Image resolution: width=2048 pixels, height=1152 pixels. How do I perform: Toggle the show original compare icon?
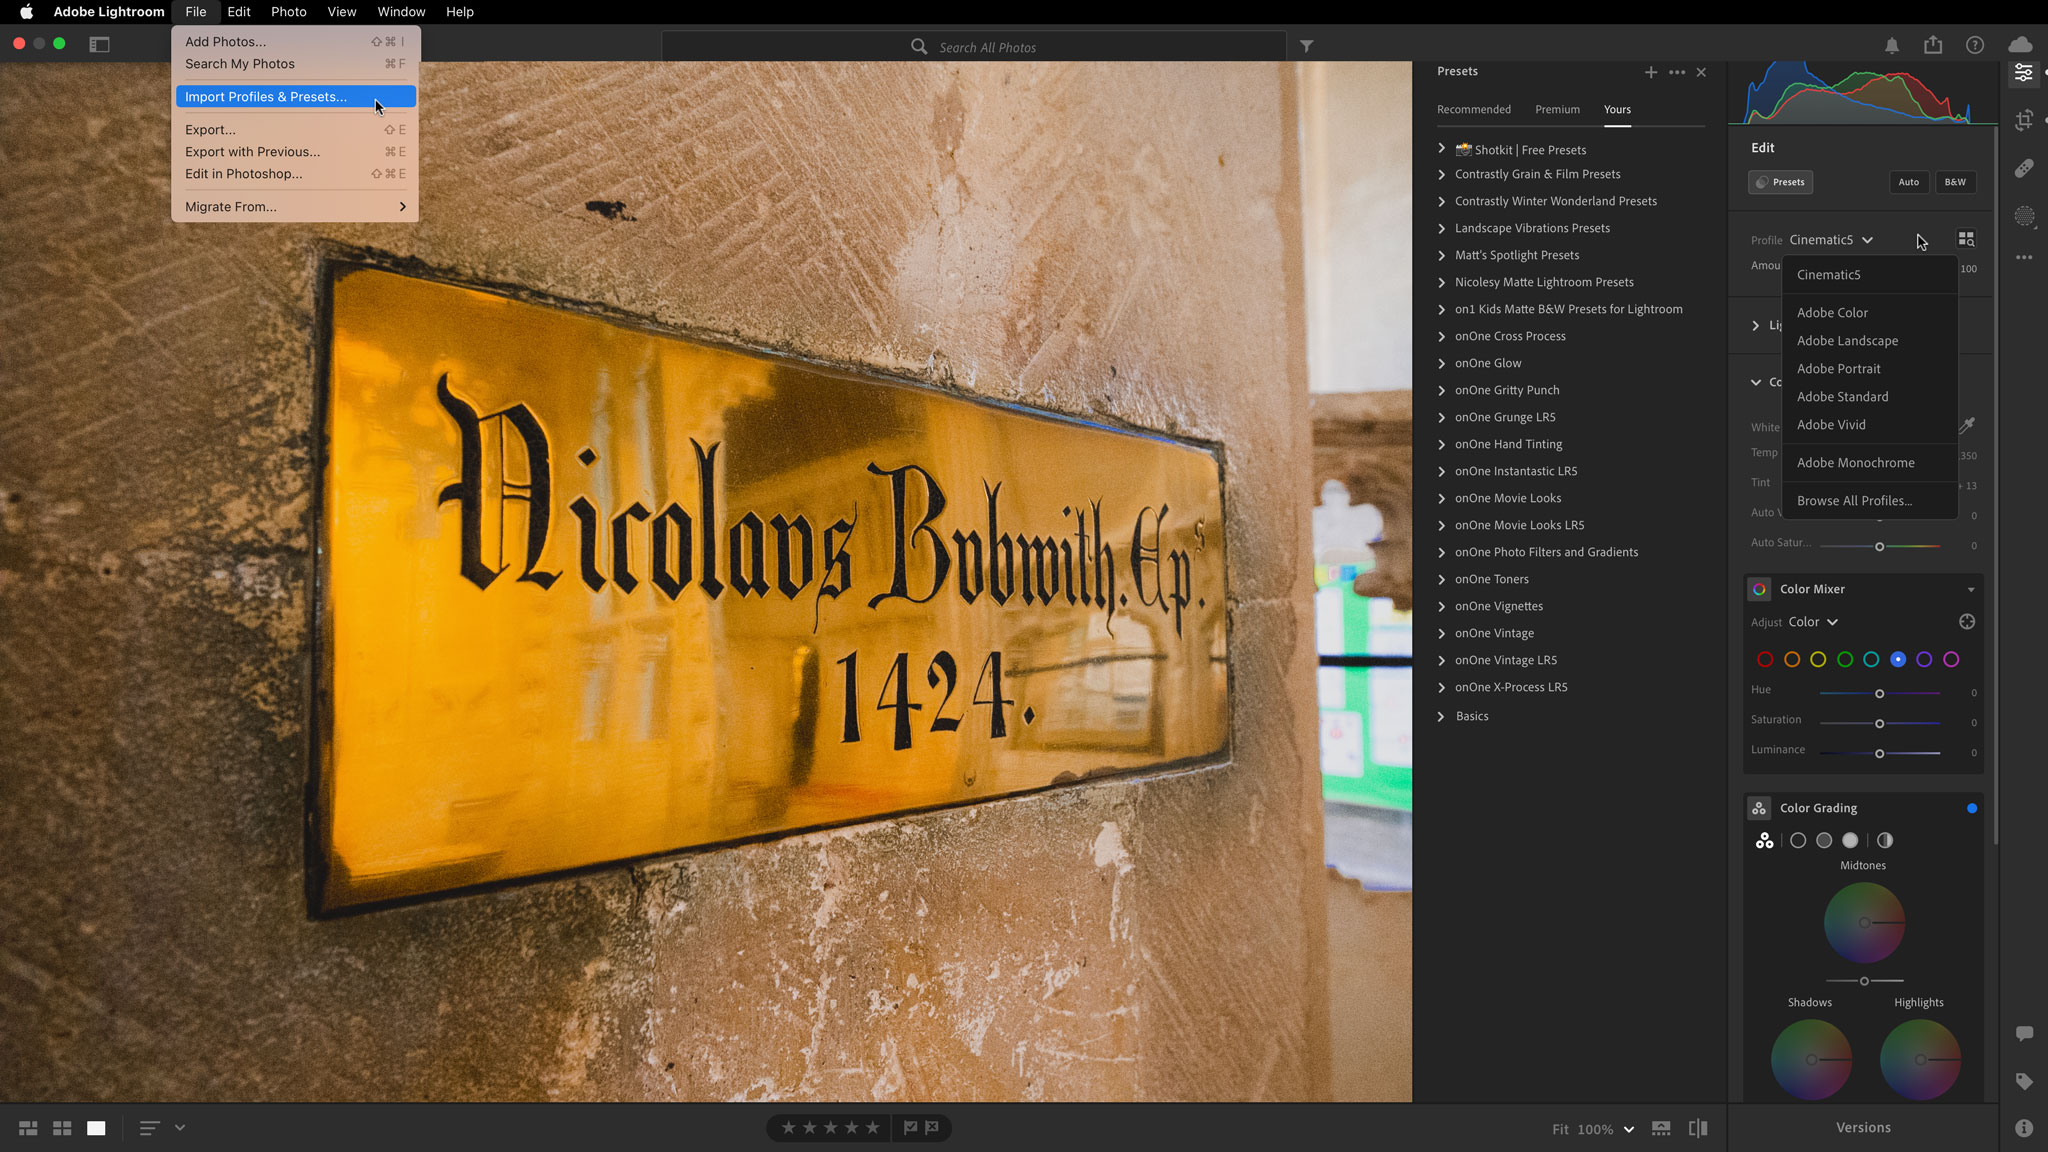point(1697,1128)
